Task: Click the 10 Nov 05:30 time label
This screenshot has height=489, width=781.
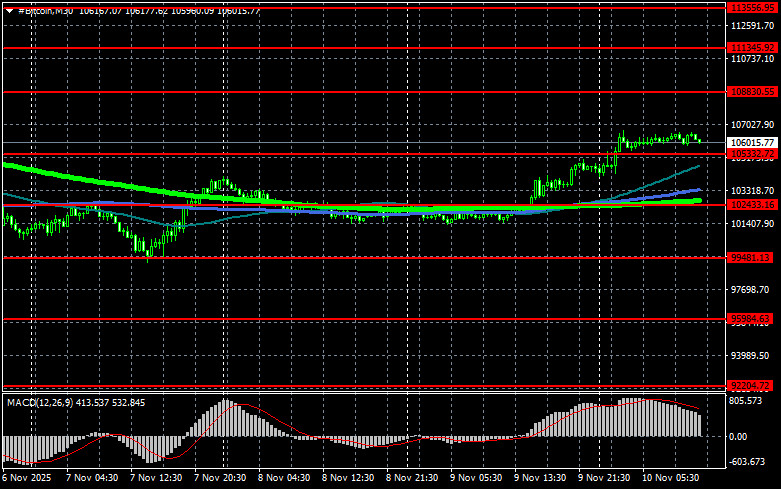Action: coord(672,477)
